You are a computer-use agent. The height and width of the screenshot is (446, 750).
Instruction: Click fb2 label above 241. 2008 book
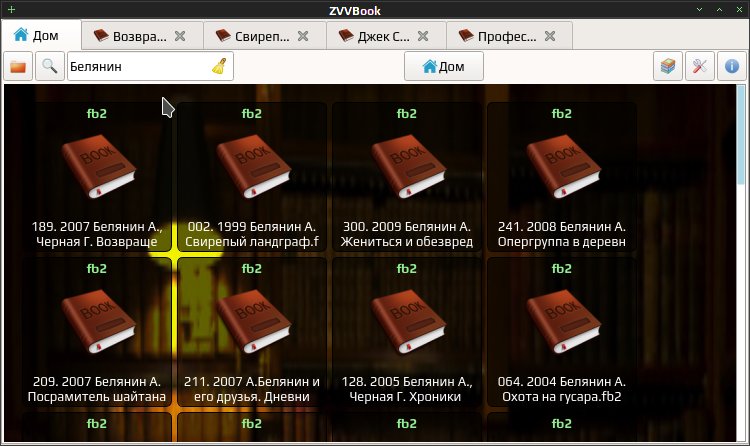click(562, 113)
